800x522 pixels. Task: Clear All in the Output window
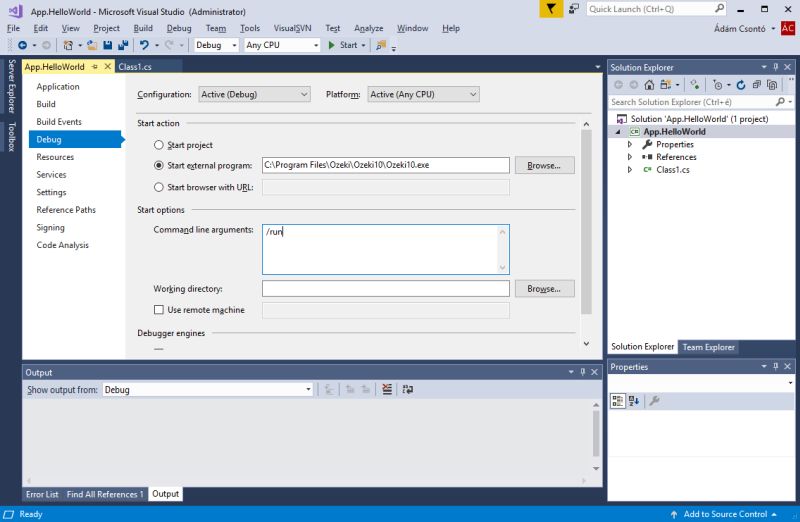(387, 389)
